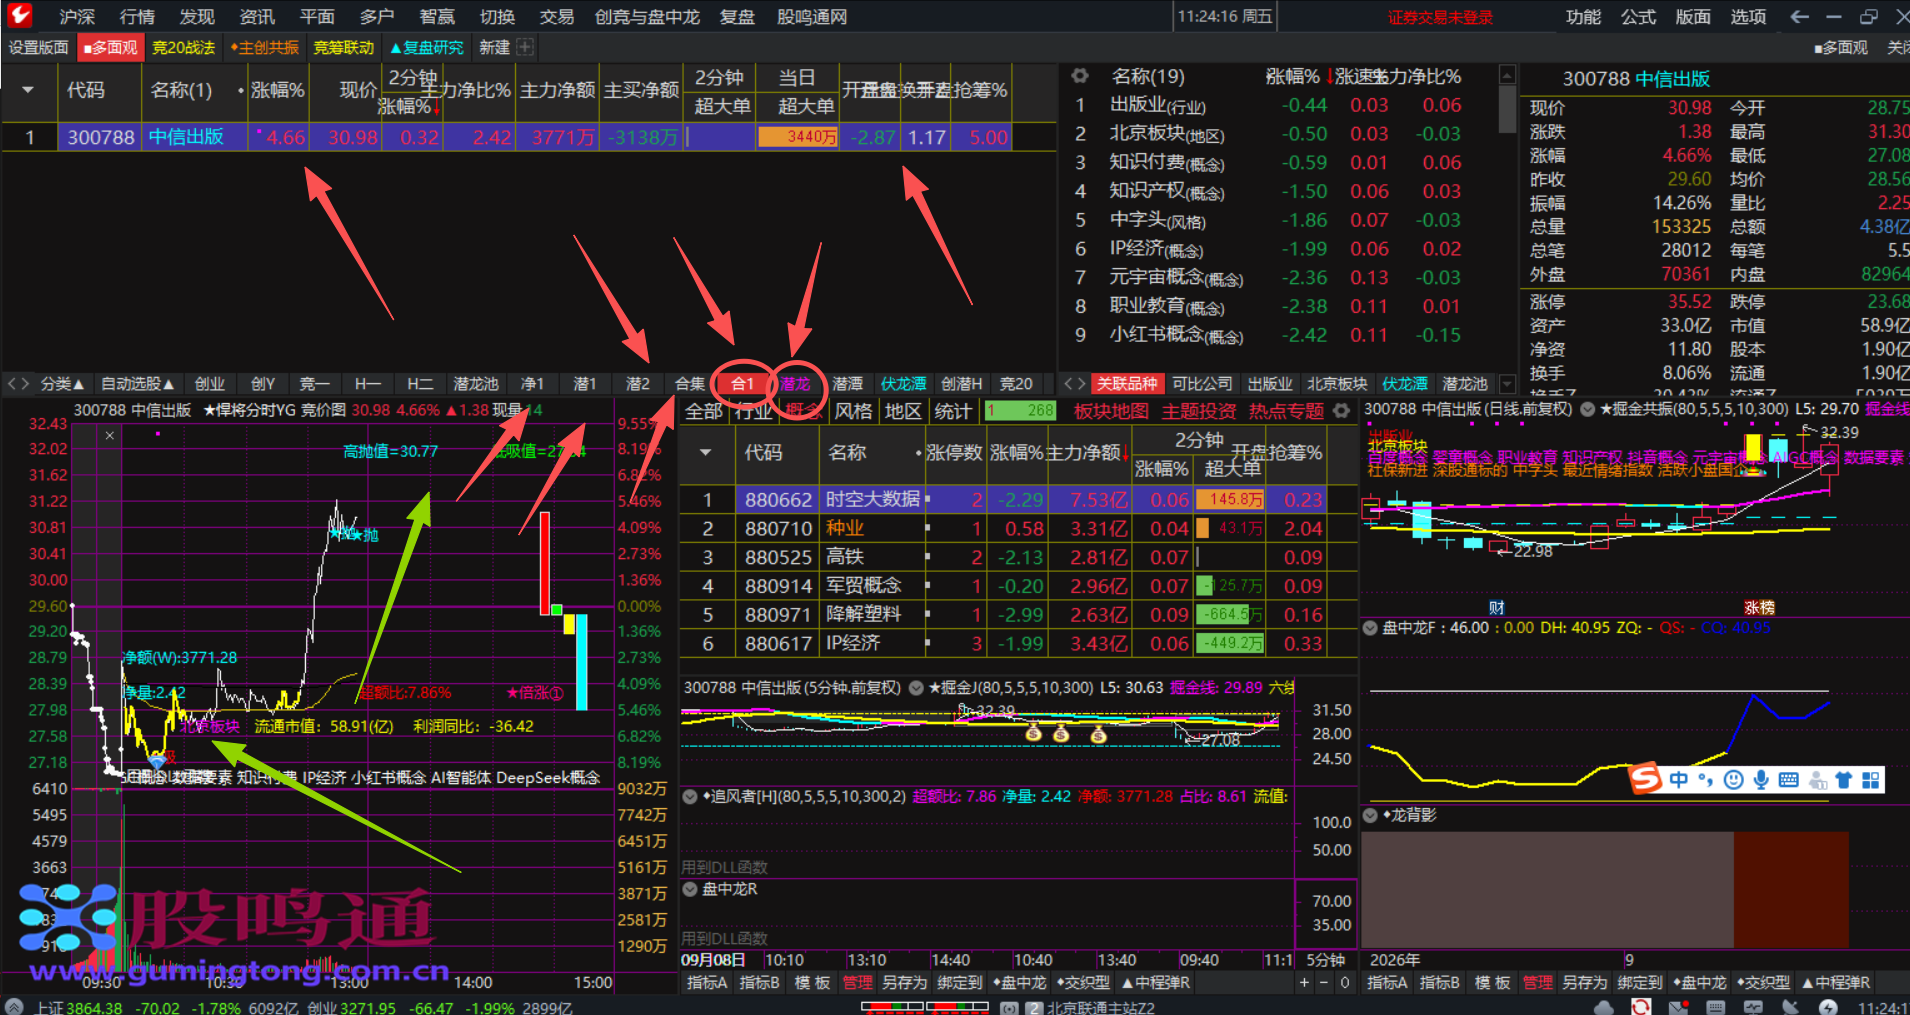Expand dropdown arrow in sector table header
Screen dimensions: 1910x1015
706,453
